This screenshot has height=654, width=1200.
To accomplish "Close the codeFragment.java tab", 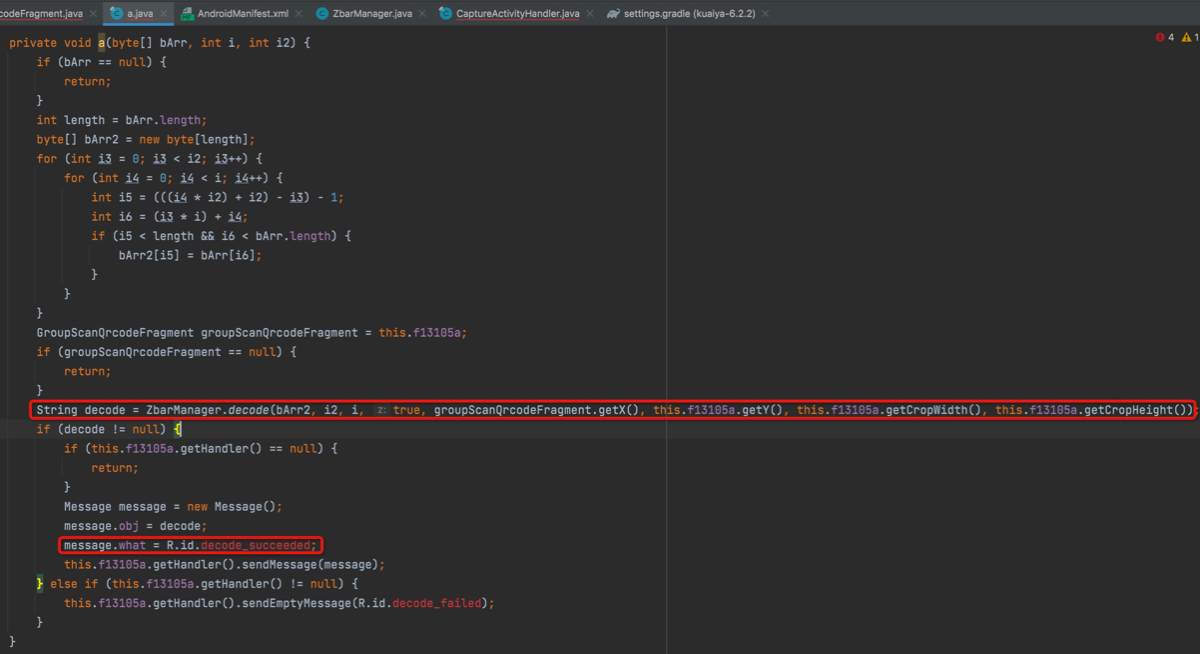I will pos(92,14).
